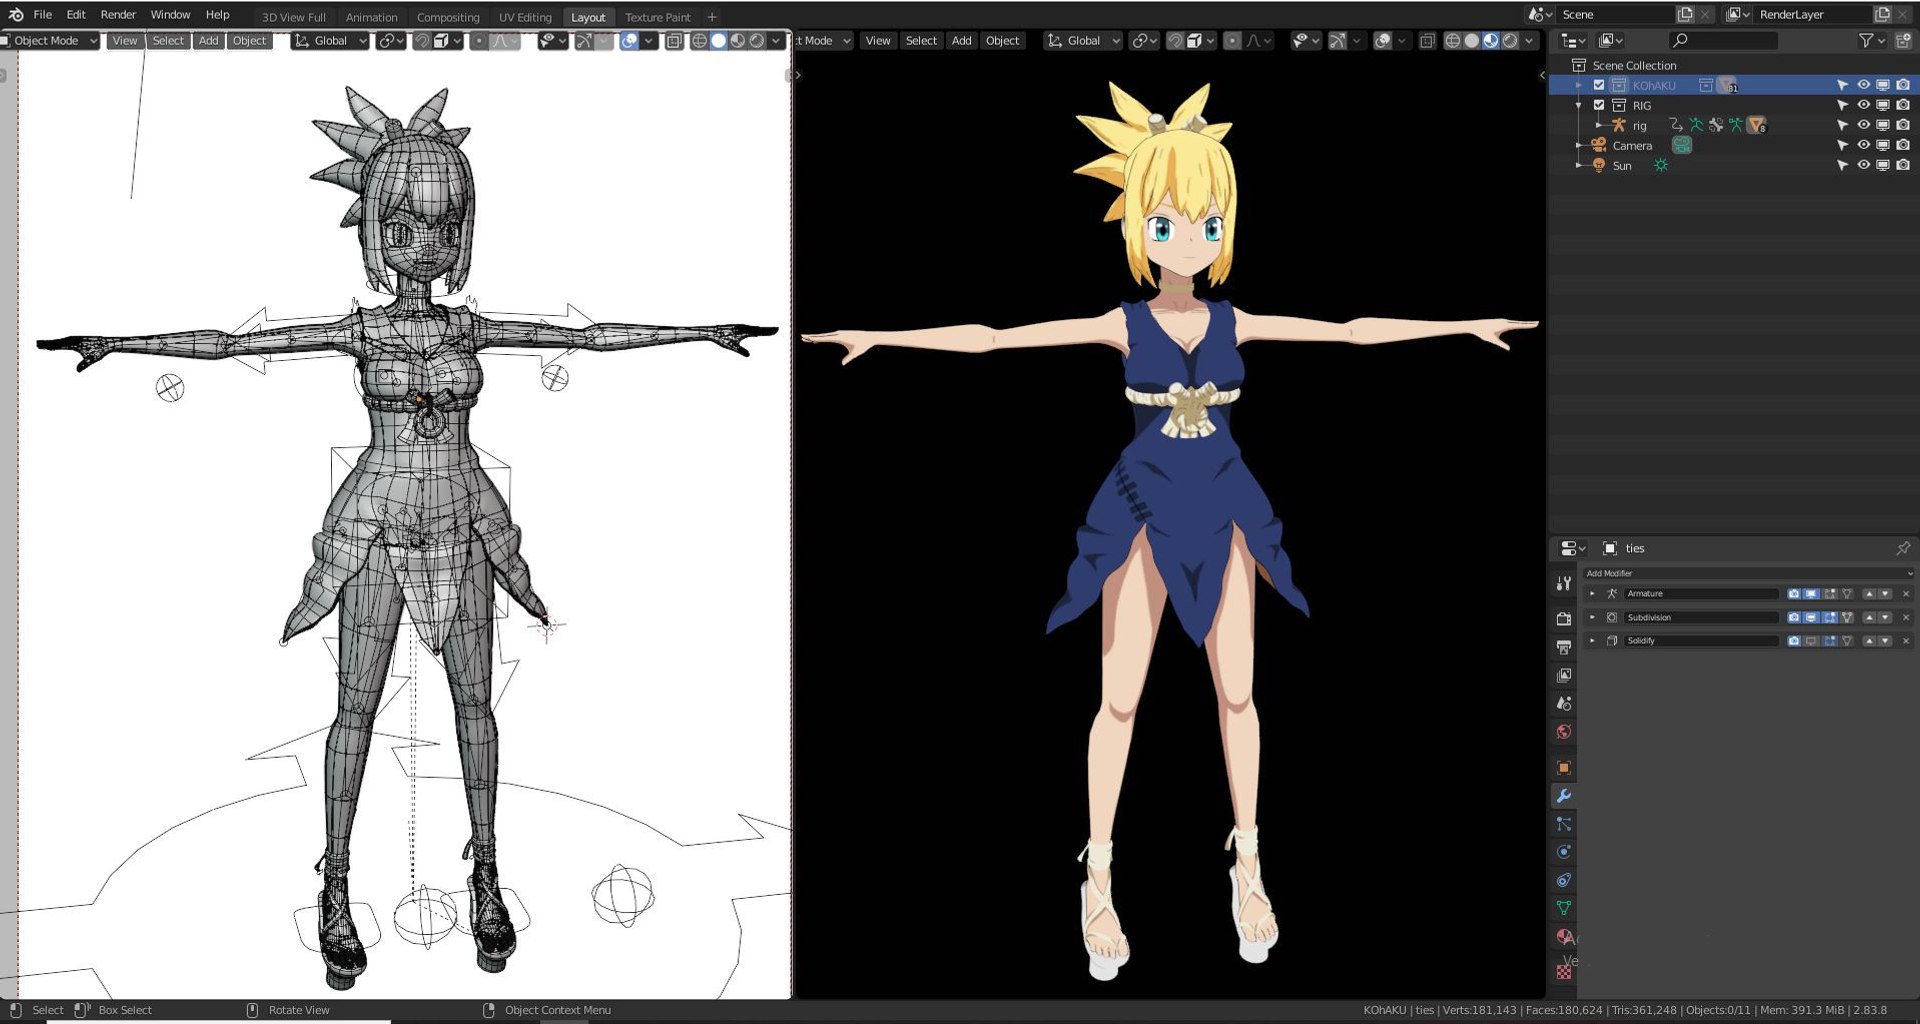Viewport: 1920px width, 1024px height.
Task: Click the rig armature icon in outliner
Action: [1618, 125]
